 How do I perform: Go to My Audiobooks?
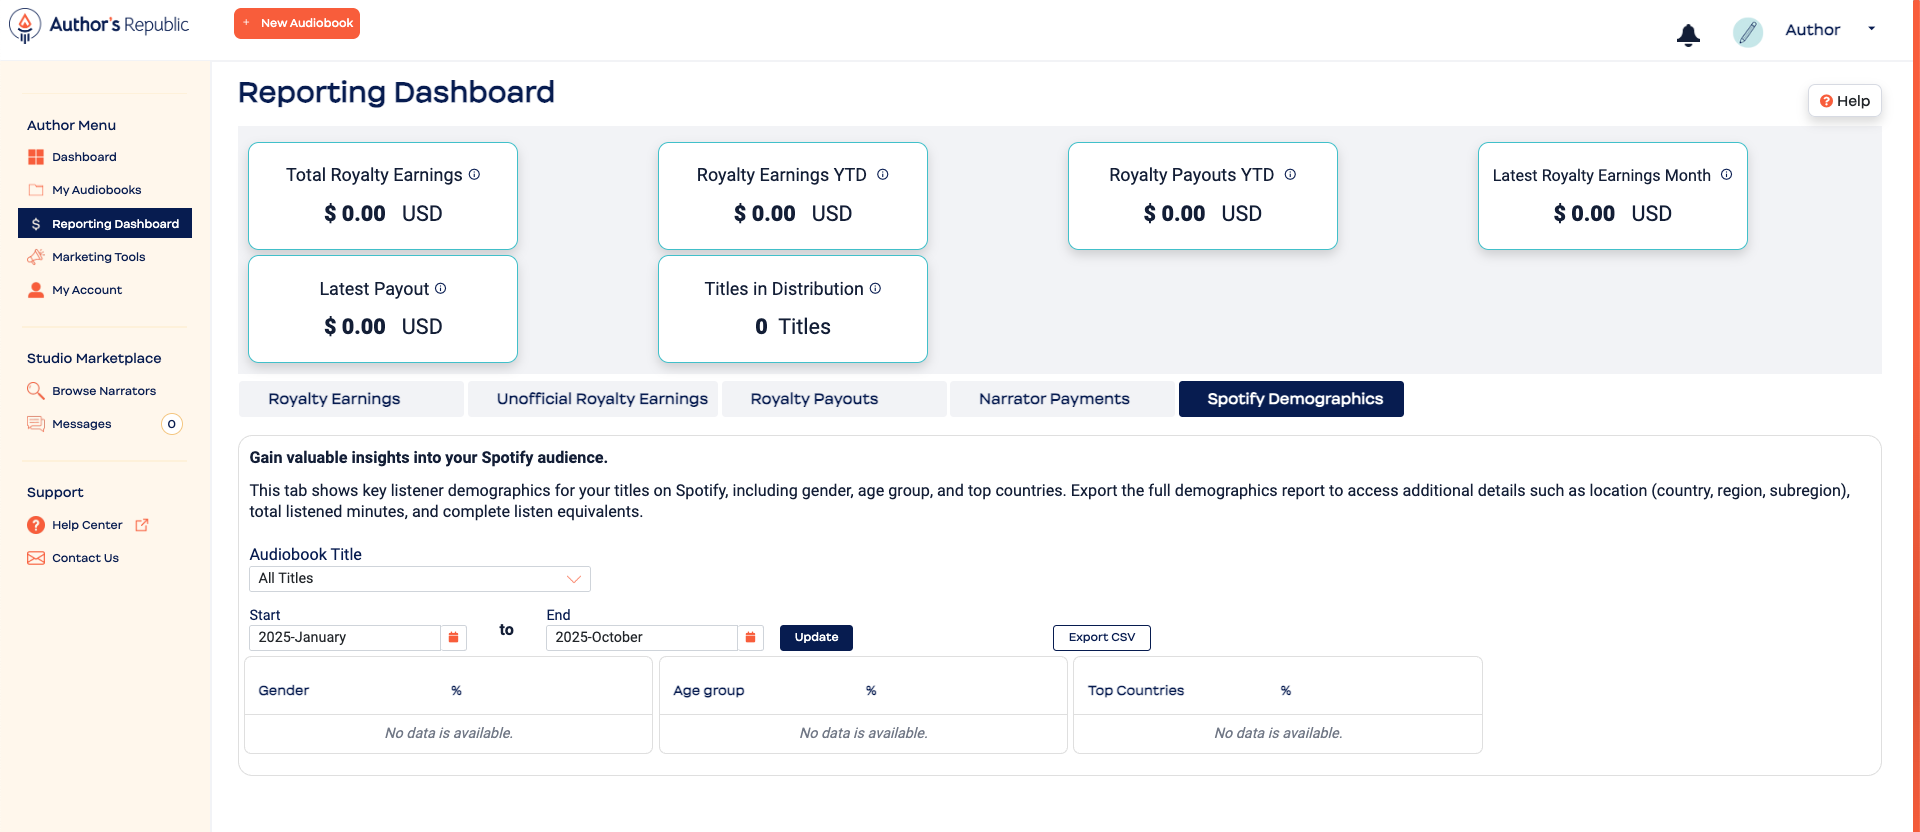click(97, 190)
